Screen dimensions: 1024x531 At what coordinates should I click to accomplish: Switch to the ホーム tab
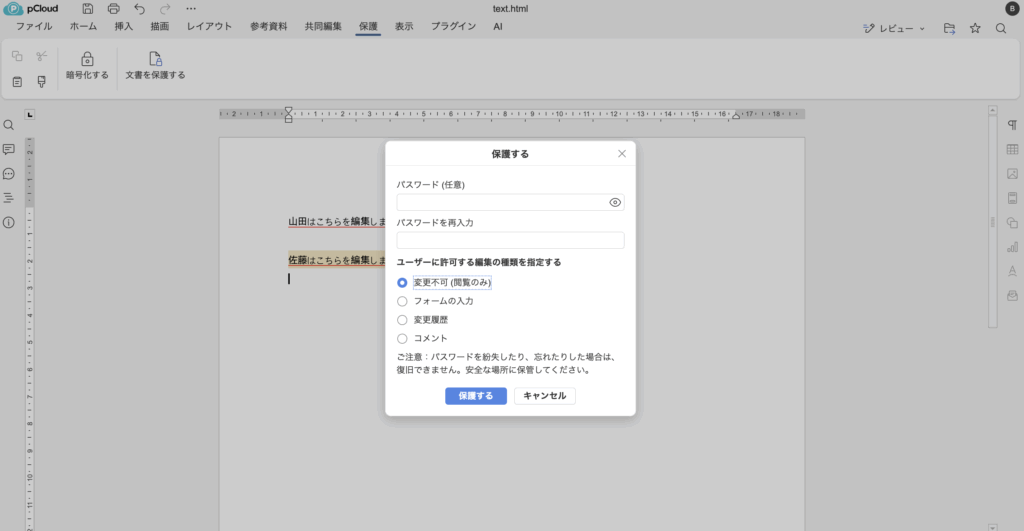pos(83,27)
